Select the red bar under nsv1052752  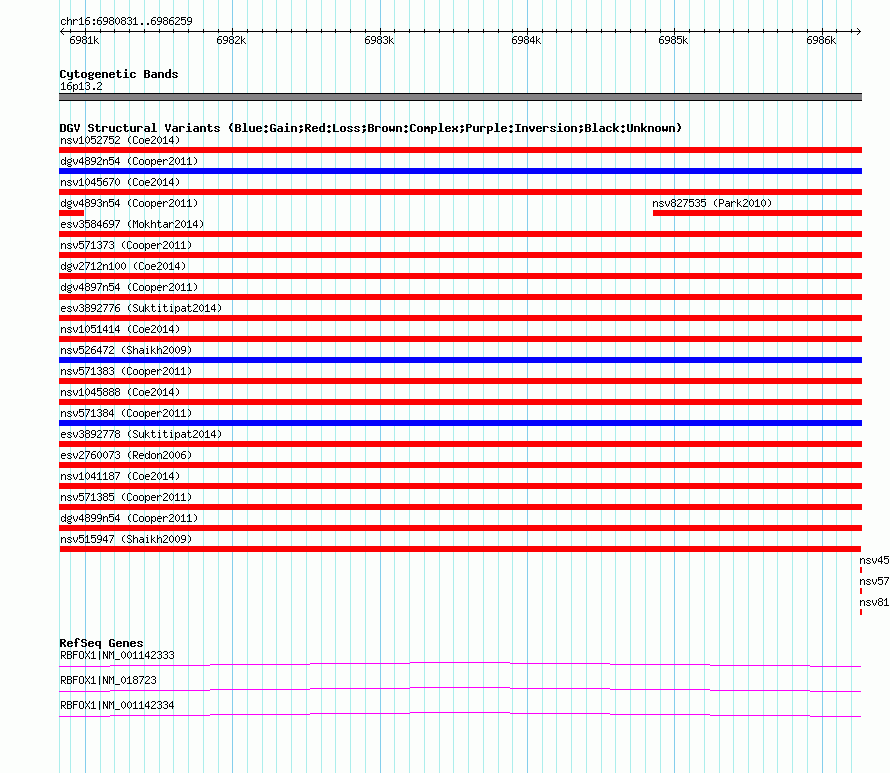pyautogui.click(x=460, y=150)
